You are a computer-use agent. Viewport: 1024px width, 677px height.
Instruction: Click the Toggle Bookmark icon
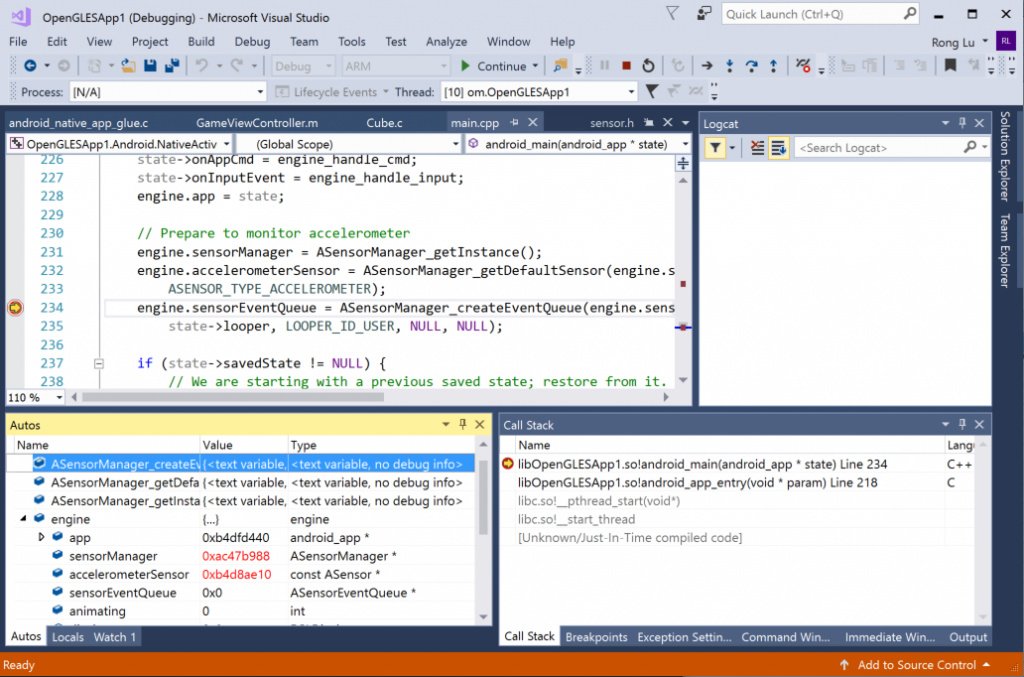tap(950, 65)
